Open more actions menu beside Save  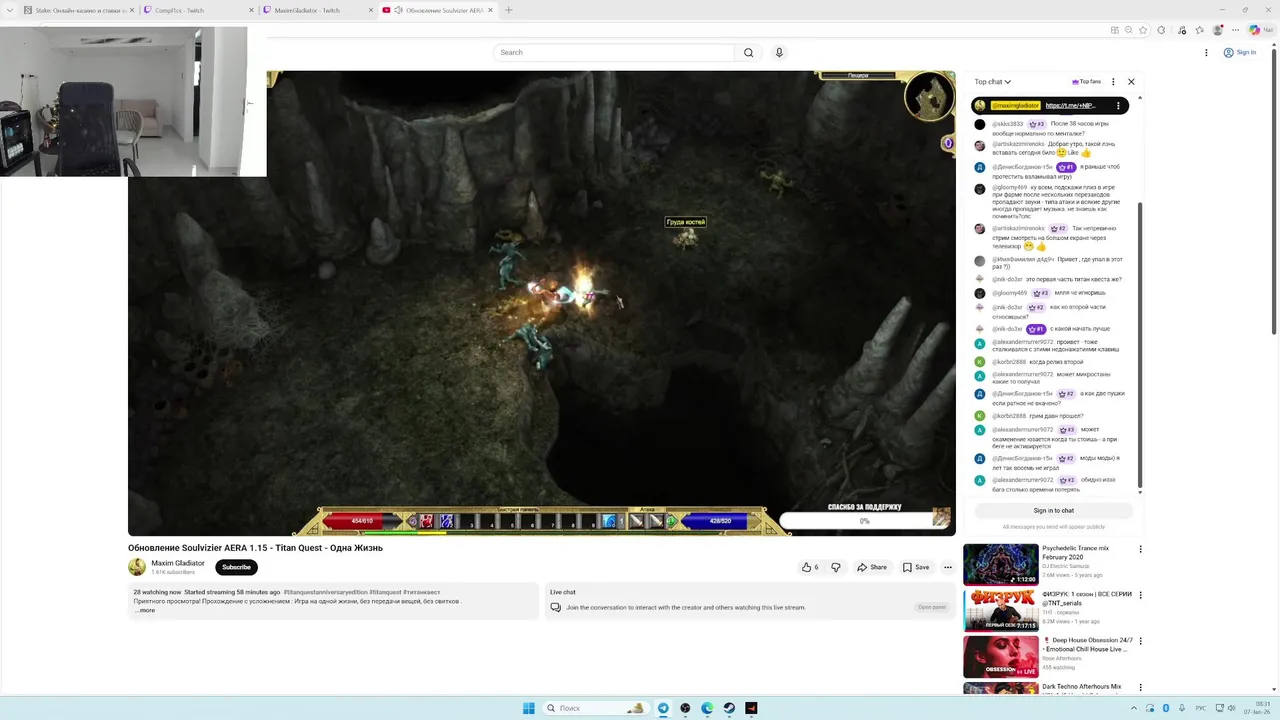(x=948, y=567)
